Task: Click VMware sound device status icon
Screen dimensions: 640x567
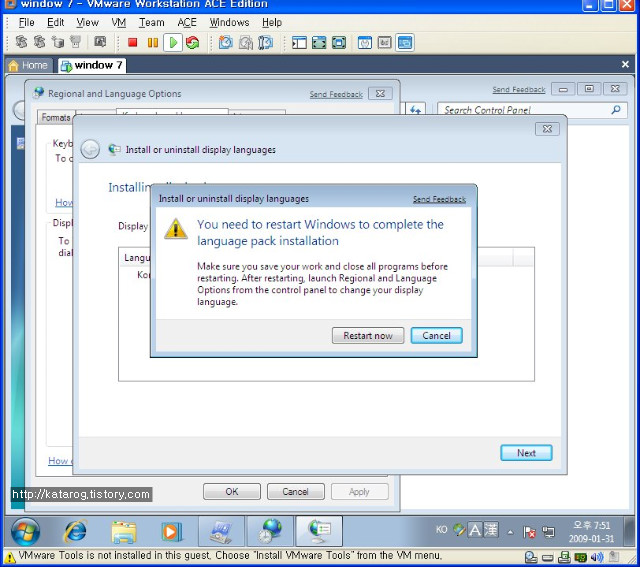Action: (597, 557)
